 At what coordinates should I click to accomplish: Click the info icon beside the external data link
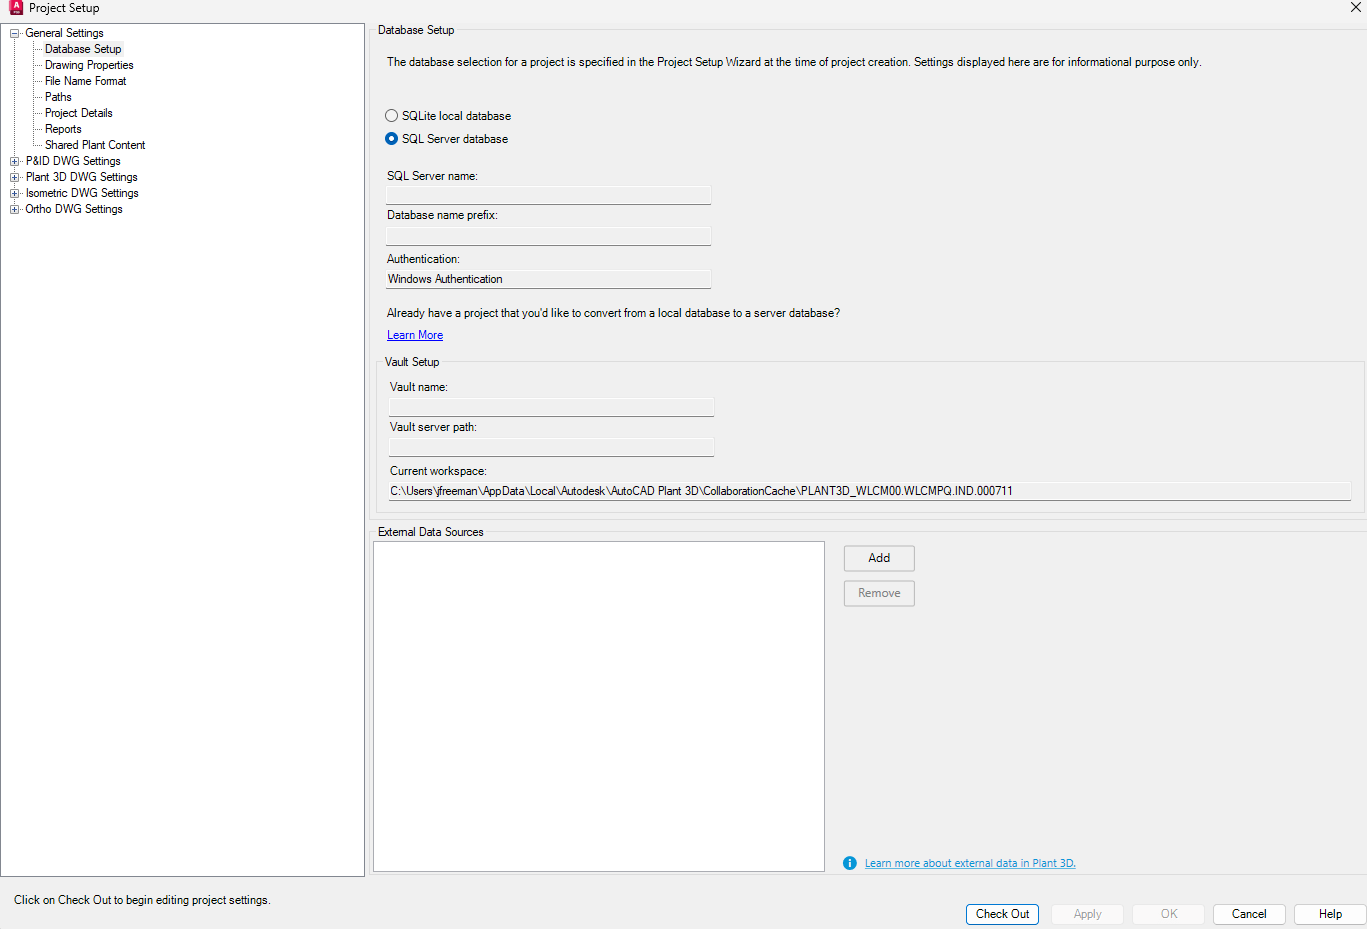pos(849,862)
